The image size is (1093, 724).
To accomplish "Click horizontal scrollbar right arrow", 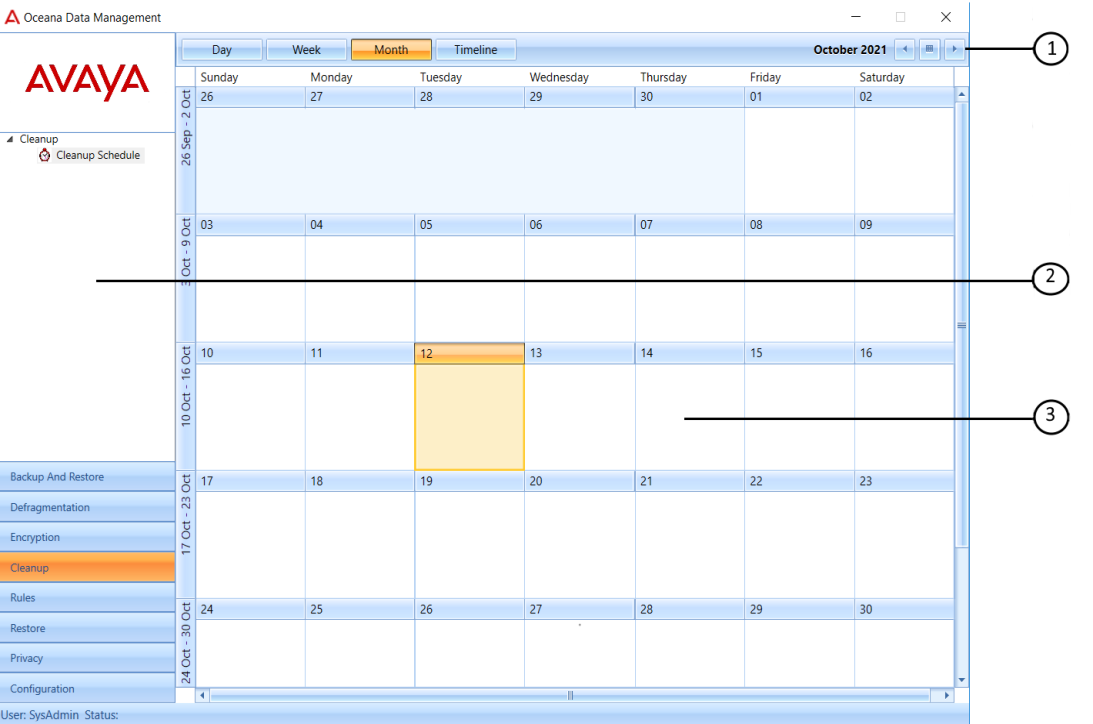I will pos(947,695).
